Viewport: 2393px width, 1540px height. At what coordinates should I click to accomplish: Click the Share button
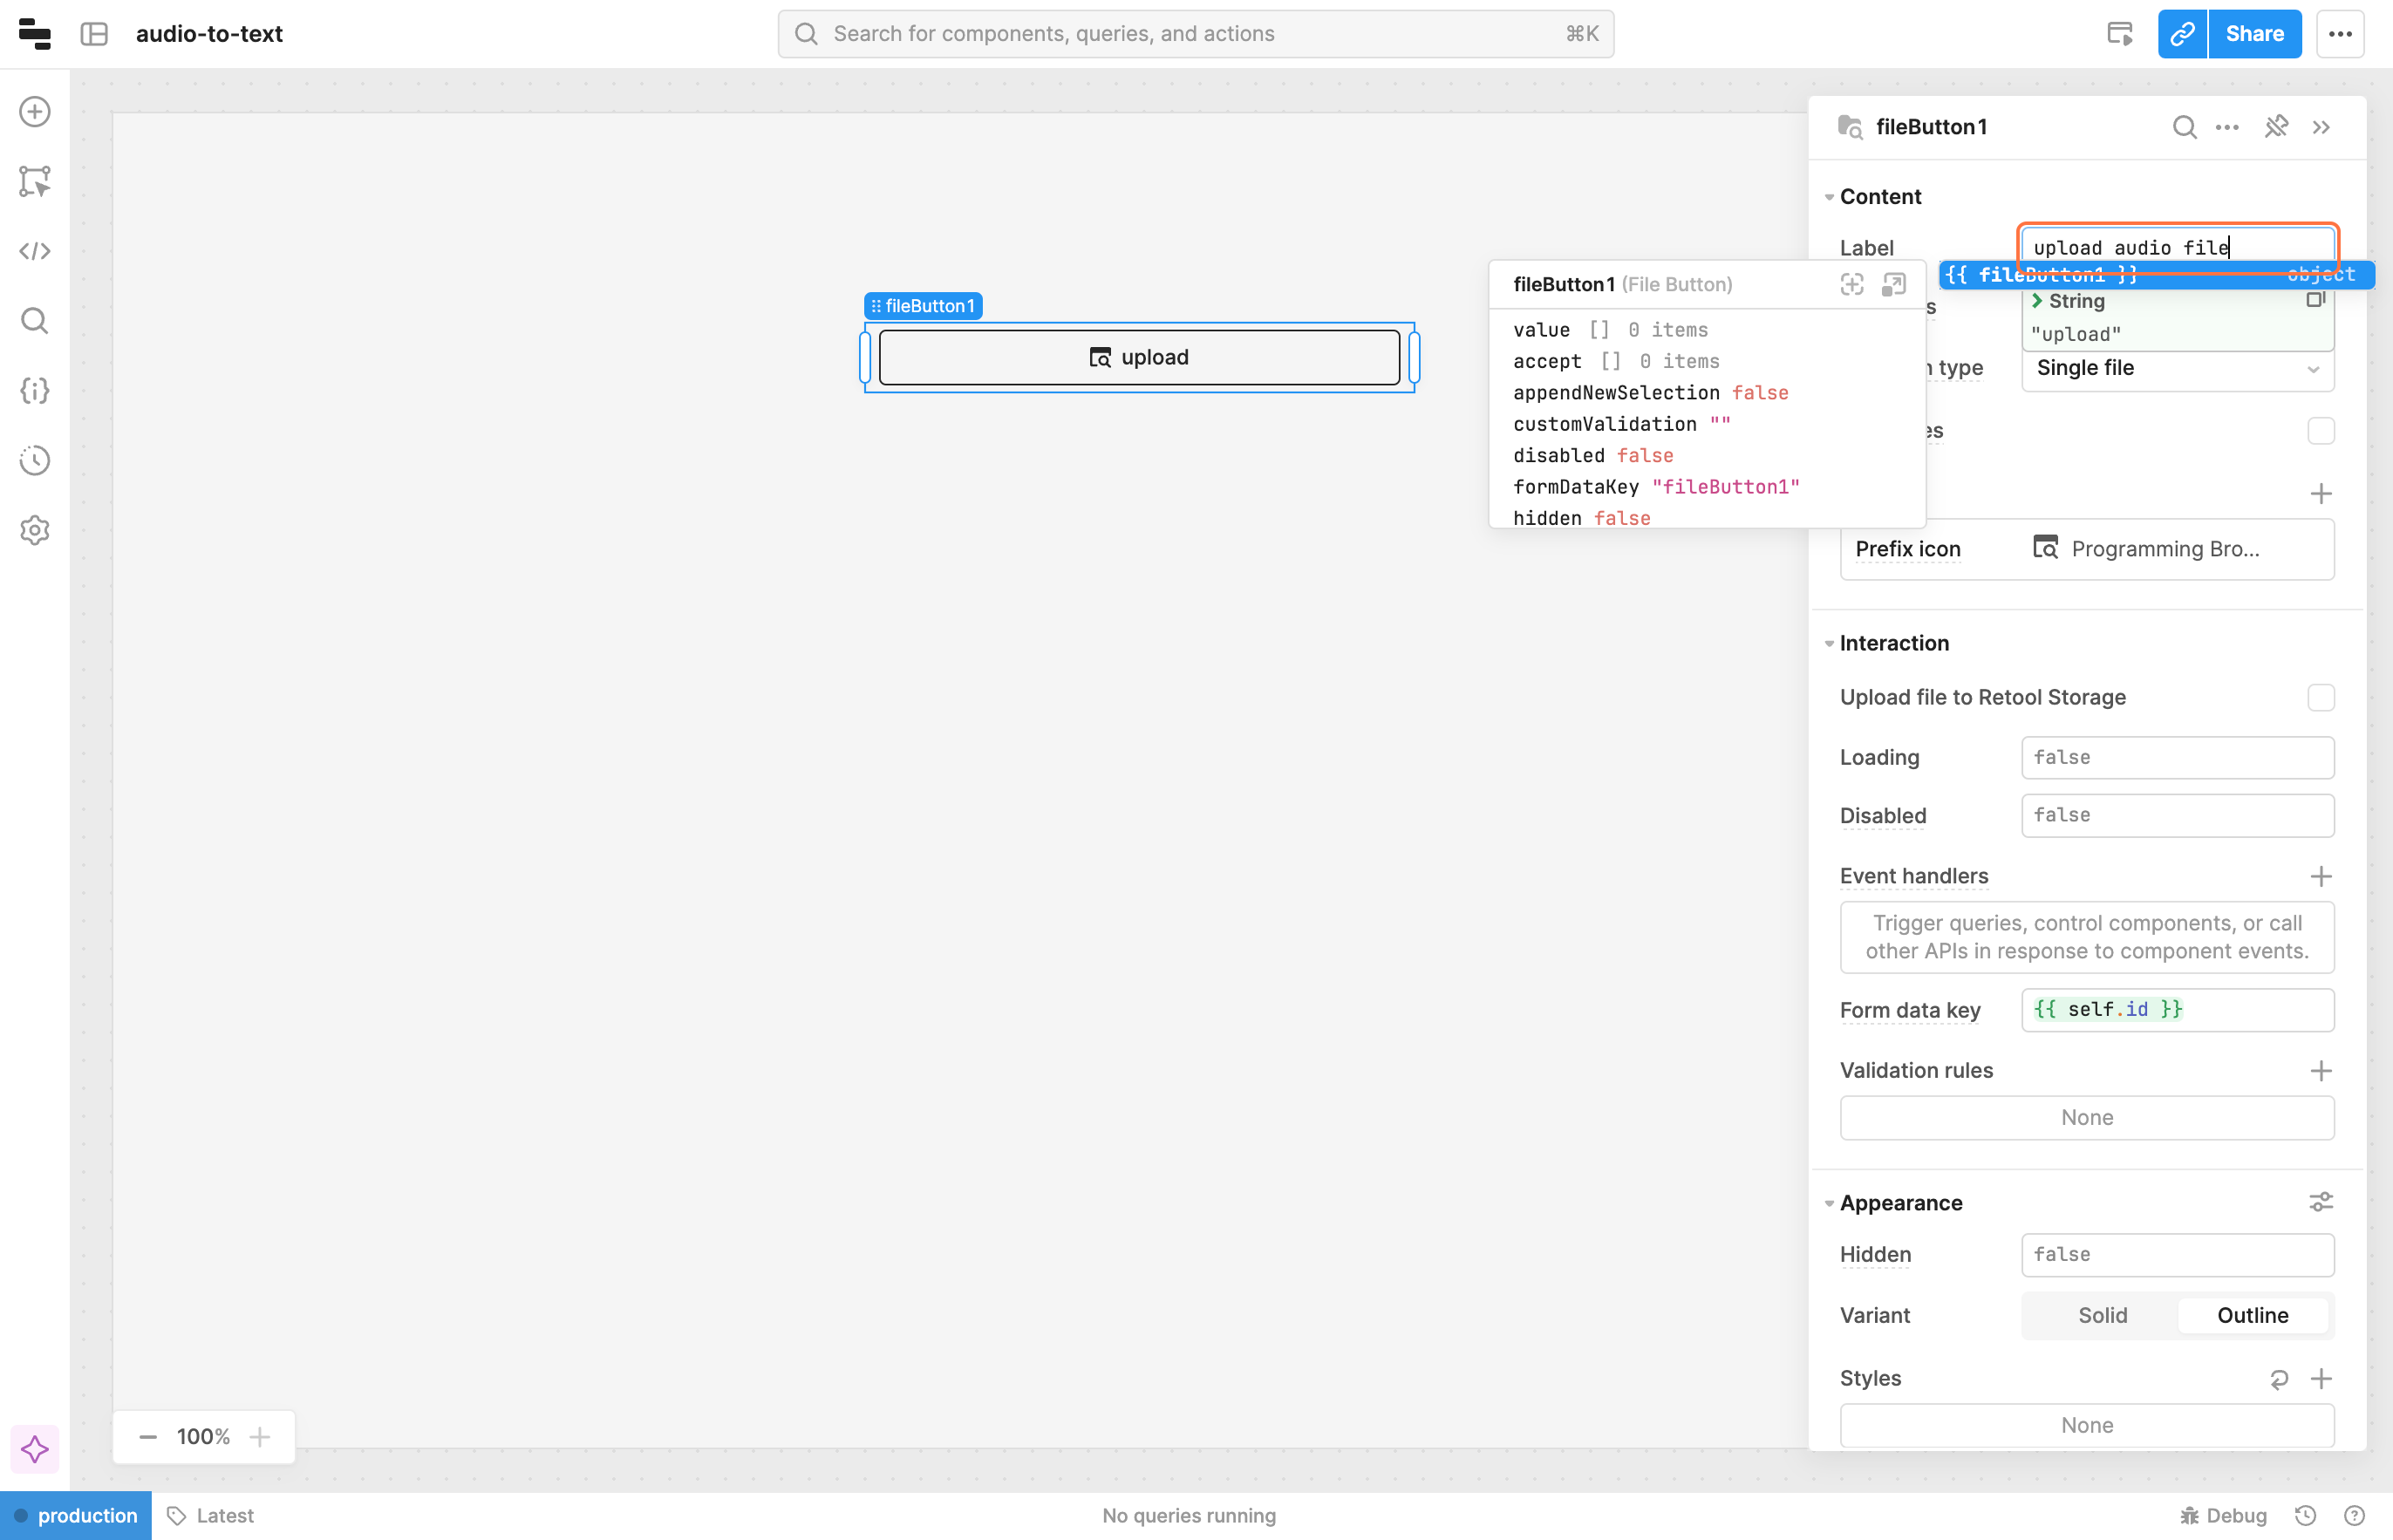(x=2254, y=34)
